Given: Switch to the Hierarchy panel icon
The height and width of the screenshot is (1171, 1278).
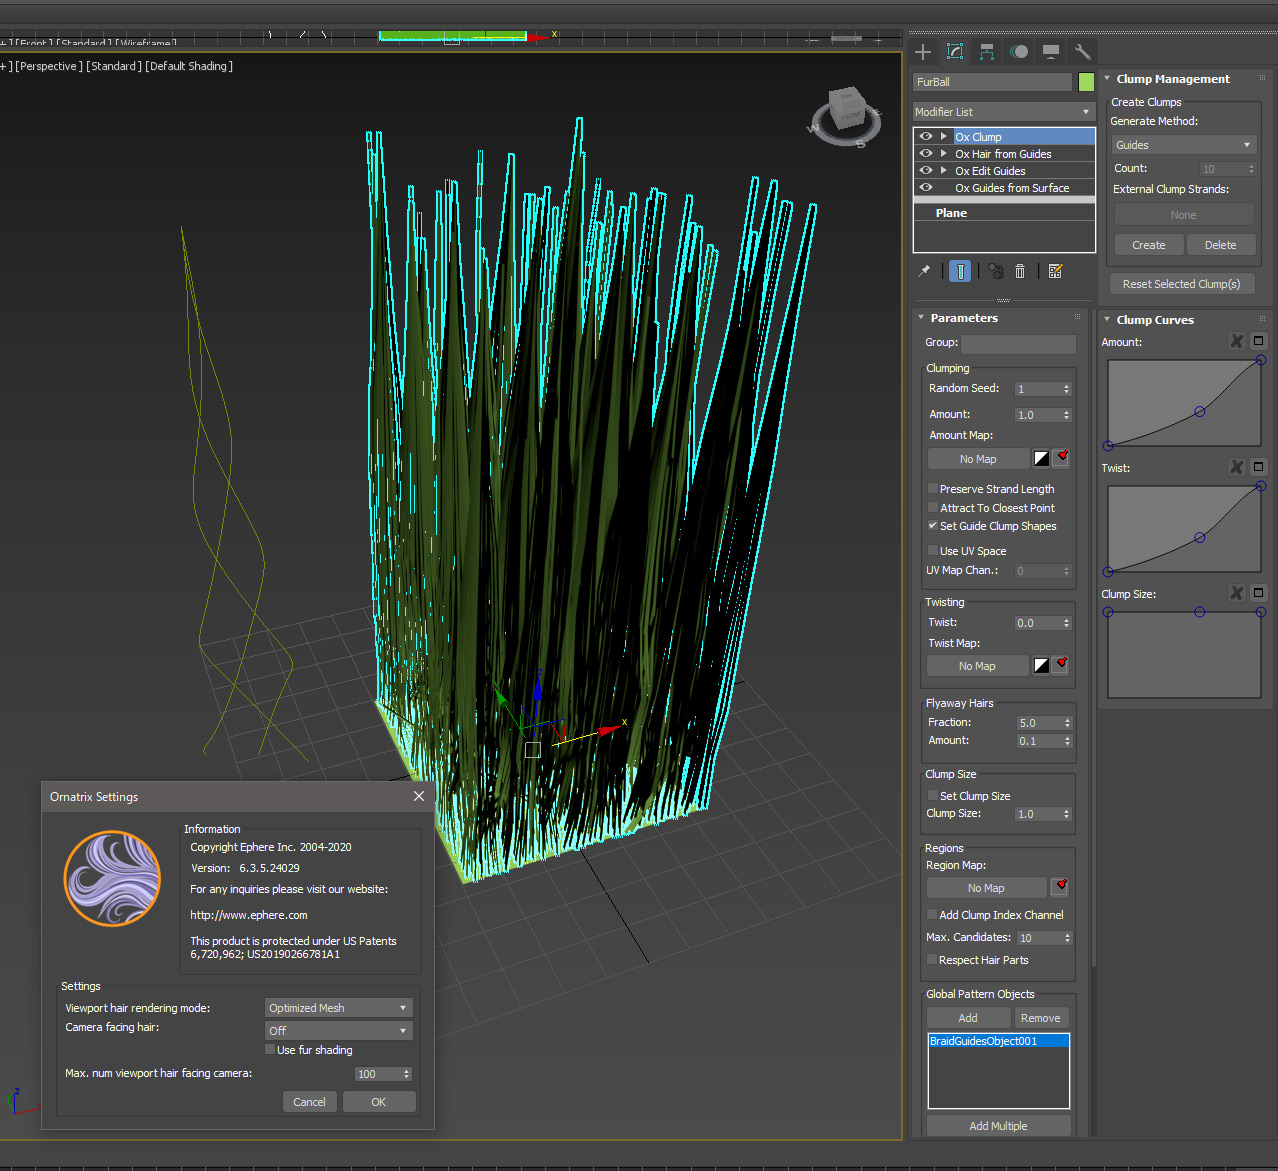Looking at the screenshot, I should click(x=987, y=52).
